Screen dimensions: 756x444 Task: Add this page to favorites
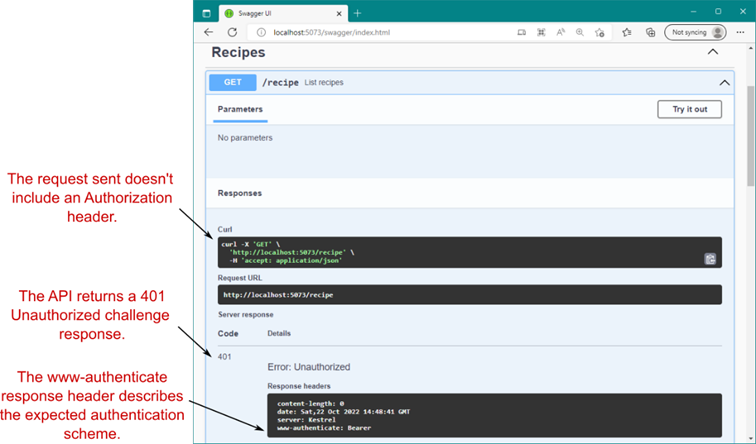tap(599, 32)
